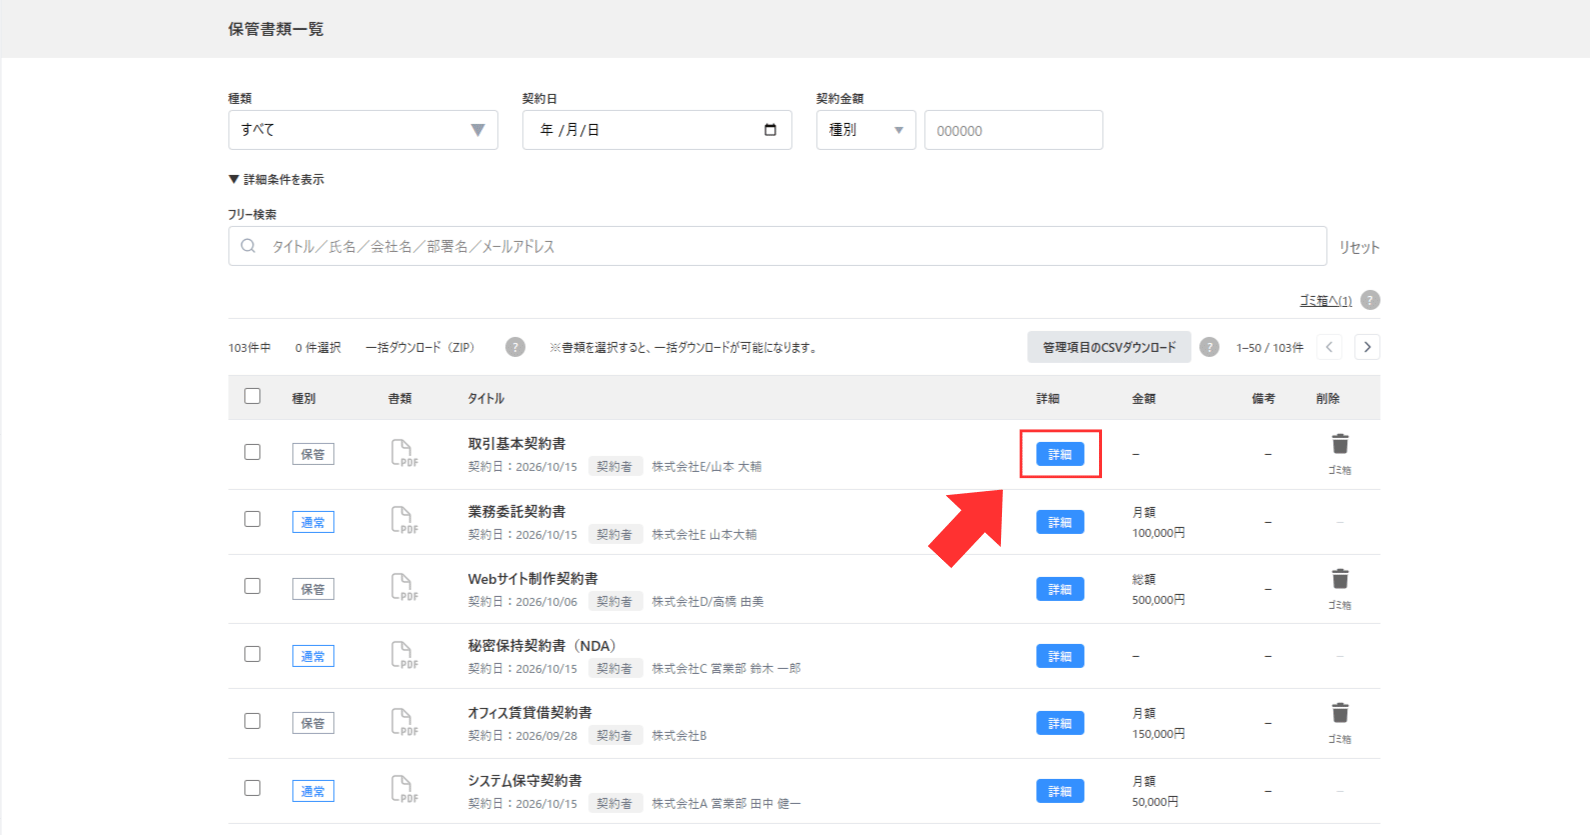Click help icon beside CSV download button
Screen dimensions: 1590x835
coord(1209,347)
